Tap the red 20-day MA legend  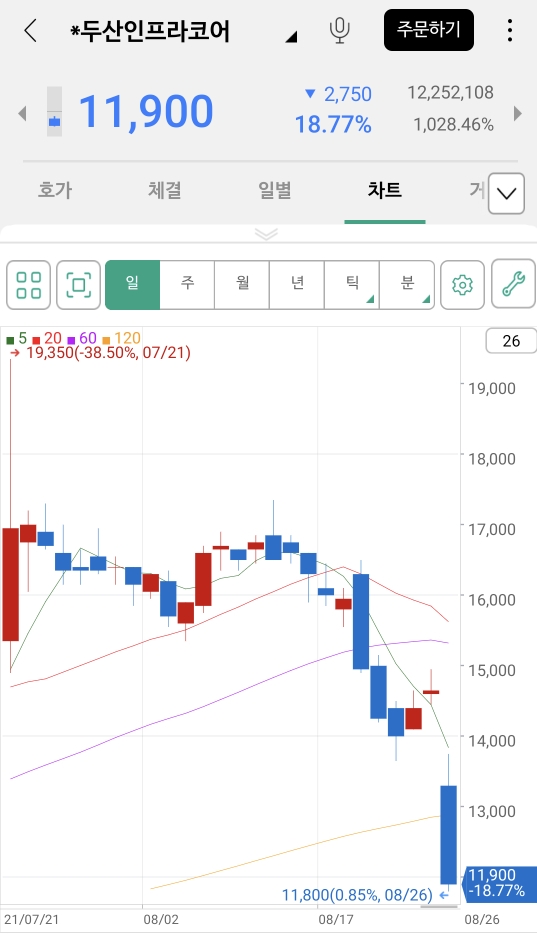(47, 338)
